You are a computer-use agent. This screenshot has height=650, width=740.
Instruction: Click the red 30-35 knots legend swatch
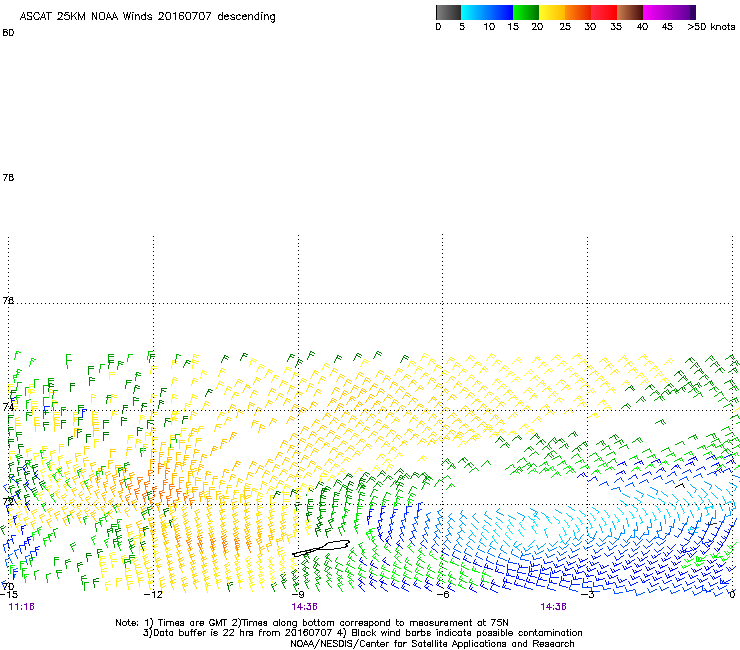[604, 12]
